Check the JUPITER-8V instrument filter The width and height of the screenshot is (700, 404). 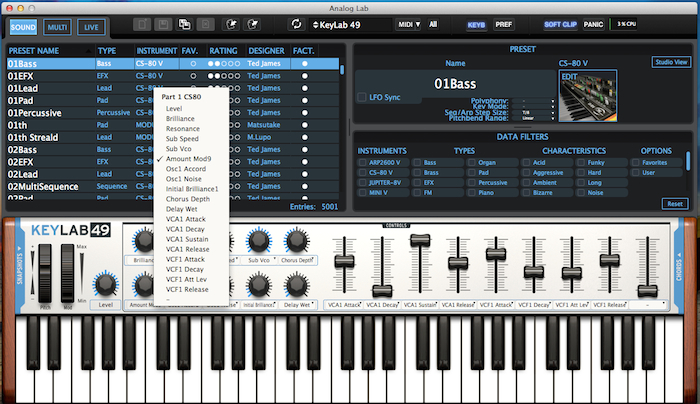(x=362, y=183)
